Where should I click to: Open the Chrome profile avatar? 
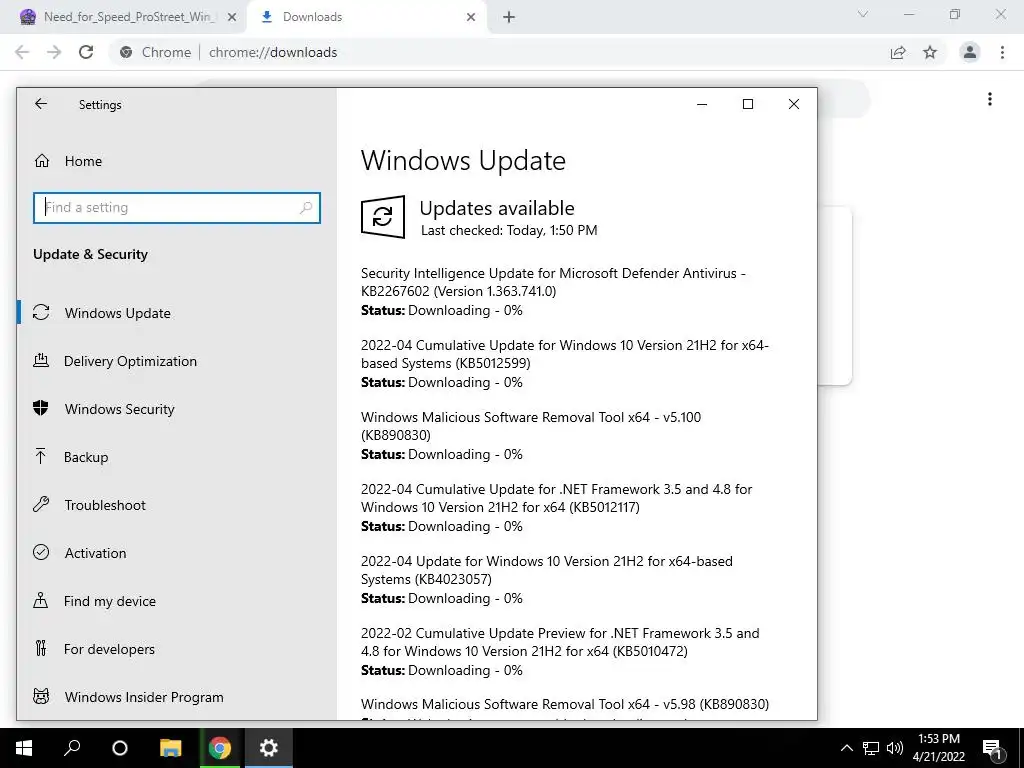point(970,52)
